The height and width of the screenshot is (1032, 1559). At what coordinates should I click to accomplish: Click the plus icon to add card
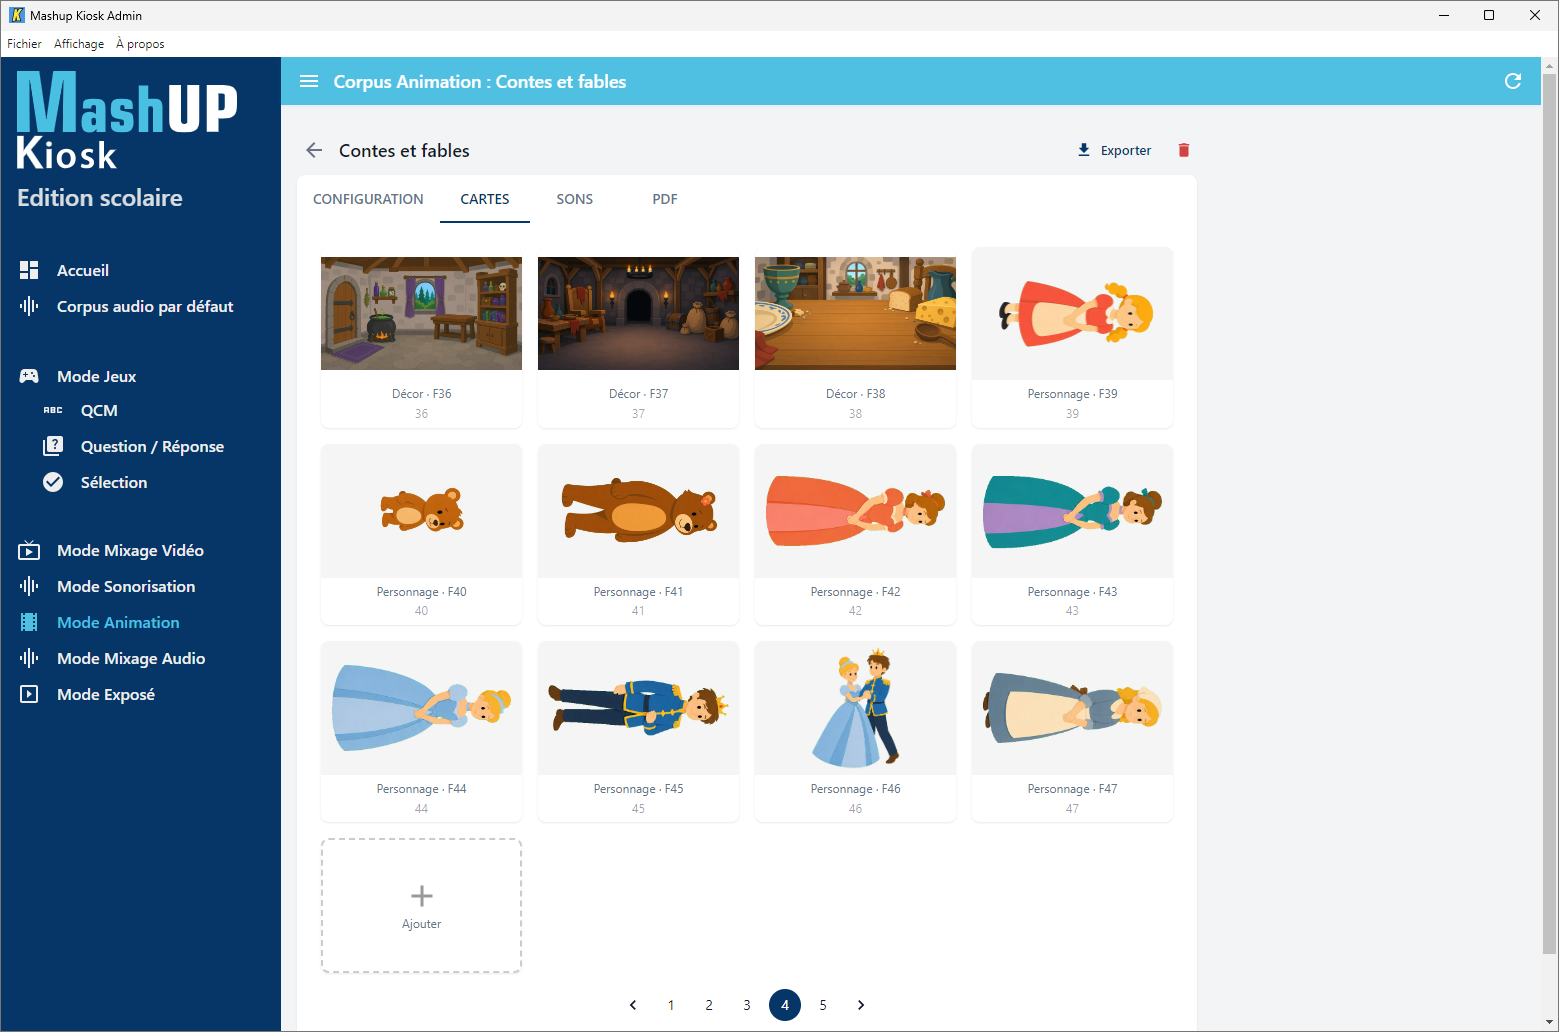click(x=422, y=895)
